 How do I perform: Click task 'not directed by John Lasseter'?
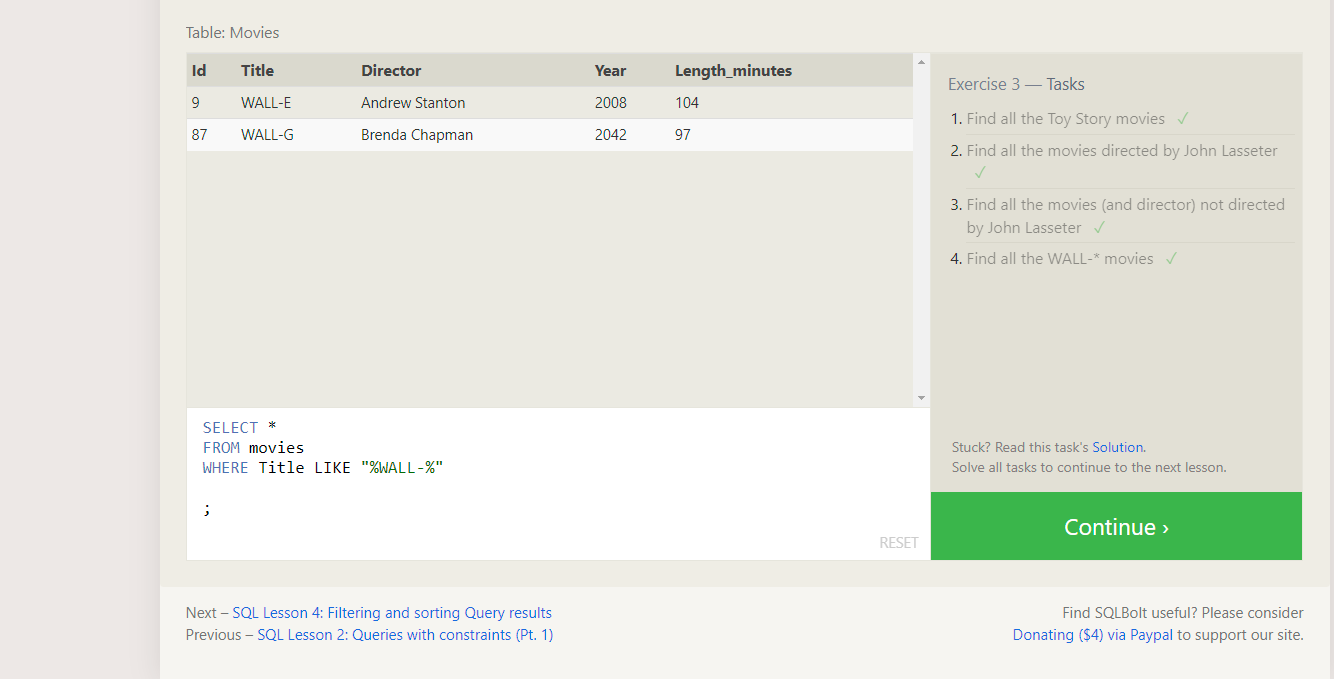(x=1125, y=216)
